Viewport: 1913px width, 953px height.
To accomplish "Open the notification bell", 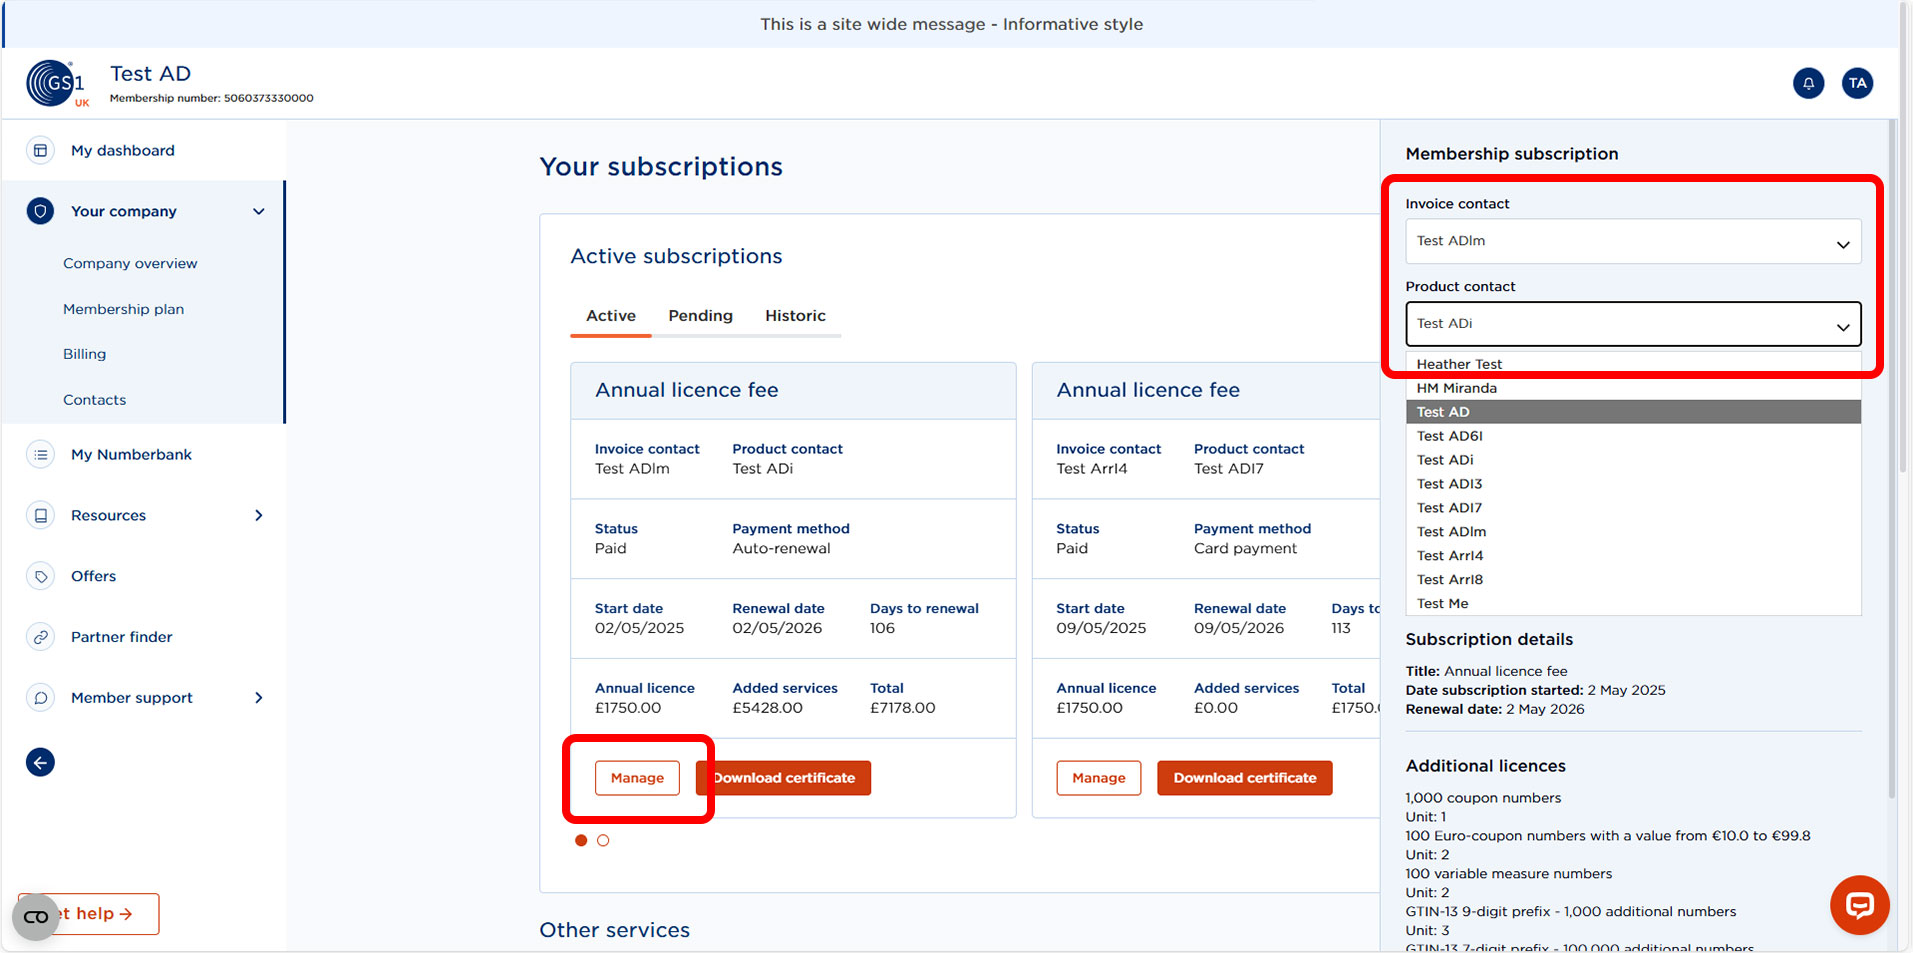I will (x=1808, y=83).
